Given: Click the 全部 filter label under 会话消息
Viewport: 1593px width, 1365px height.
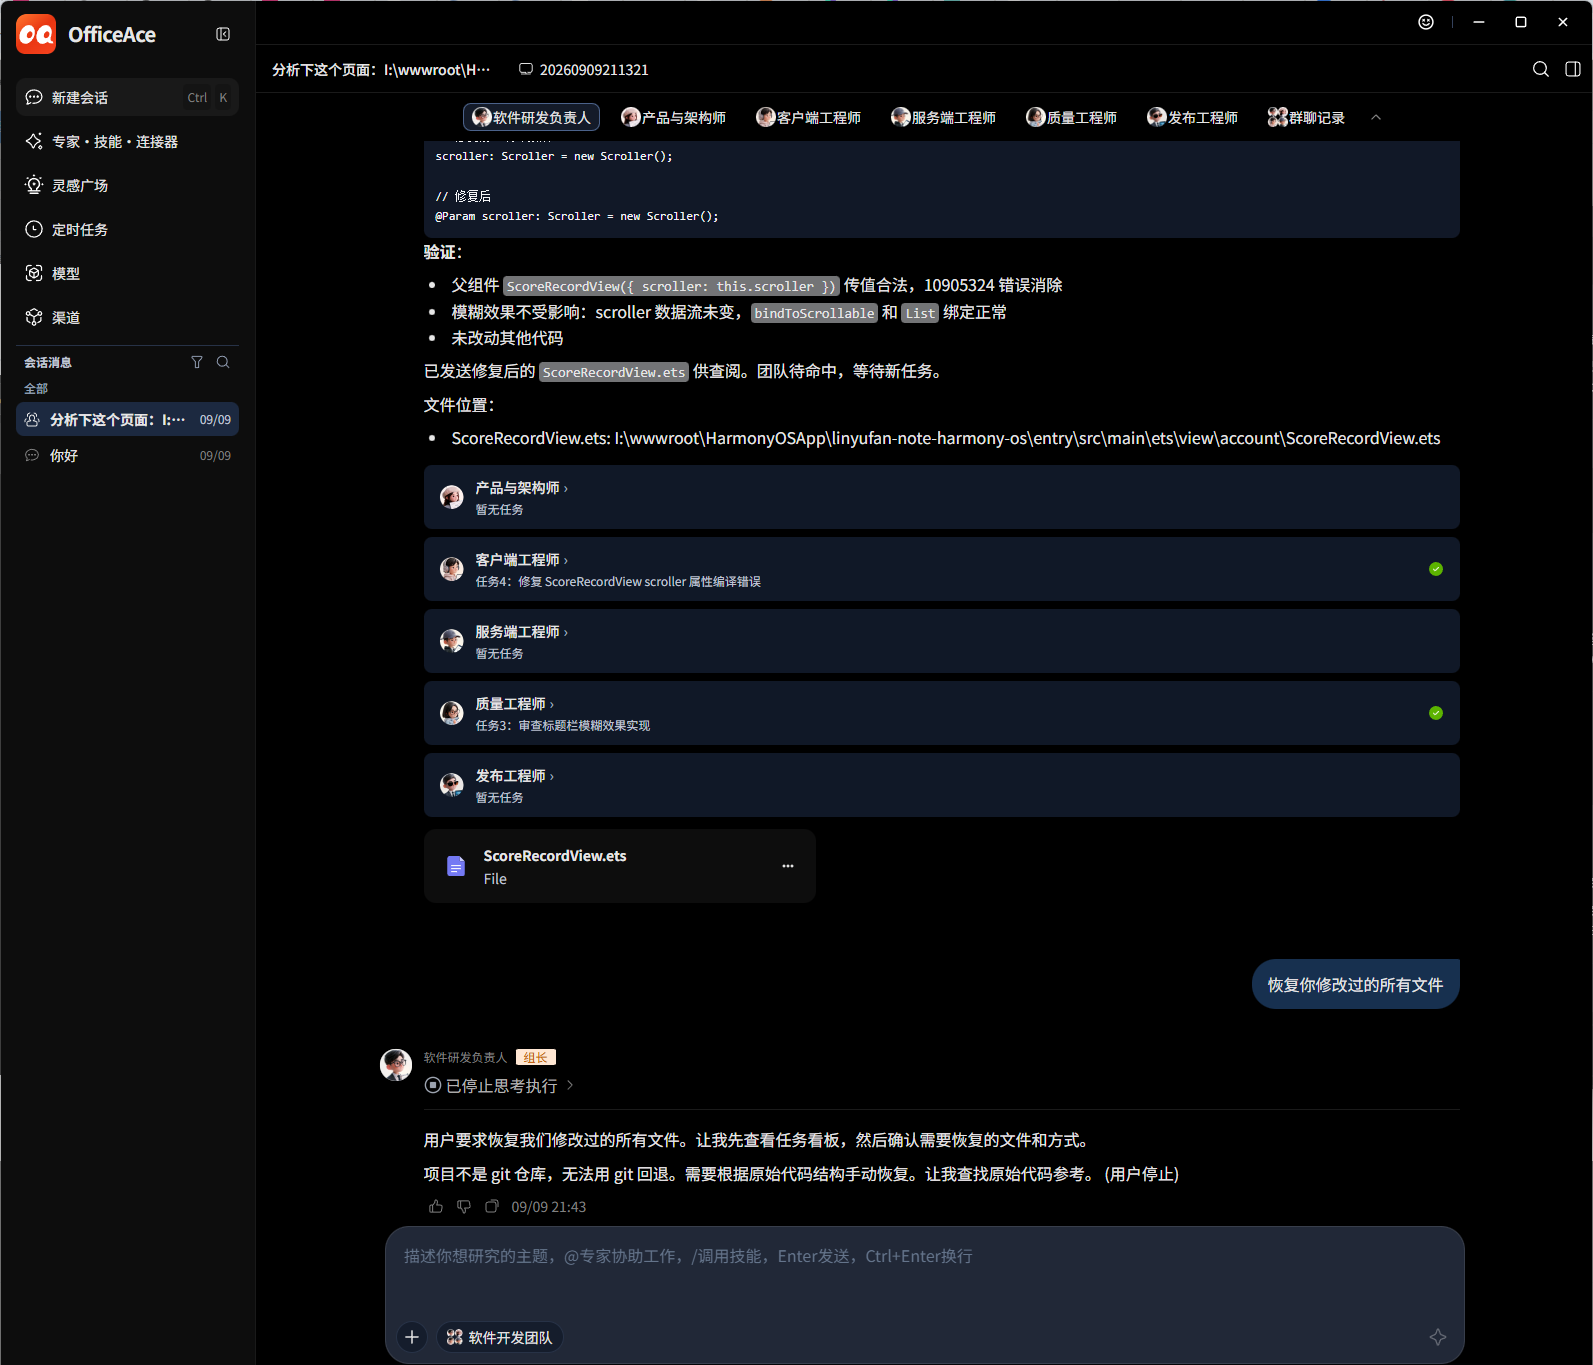Looking at the screenshot, I should 36,388.
